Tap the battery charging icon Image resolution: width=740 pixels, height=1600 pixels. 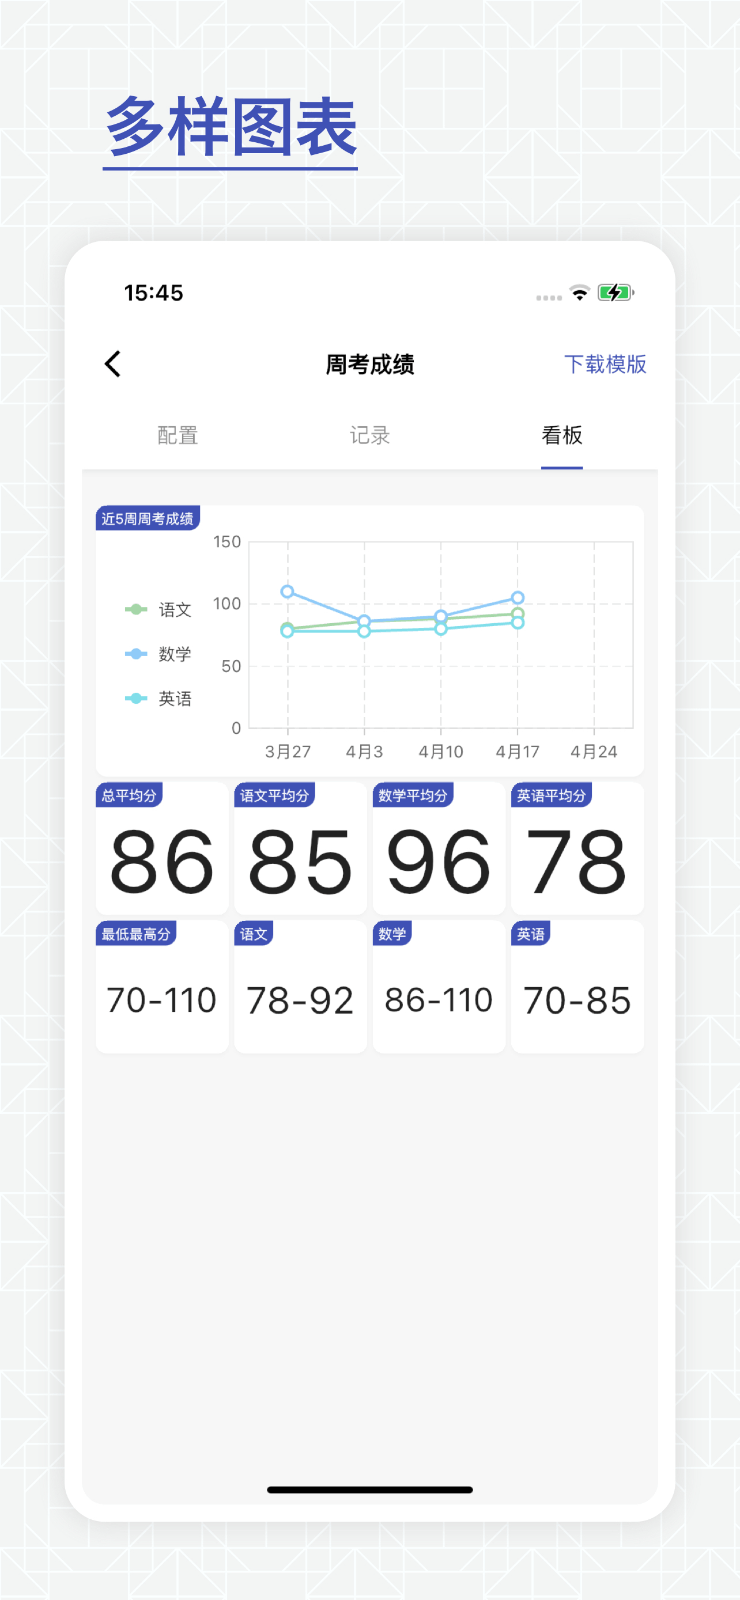[x=615, y=293]
